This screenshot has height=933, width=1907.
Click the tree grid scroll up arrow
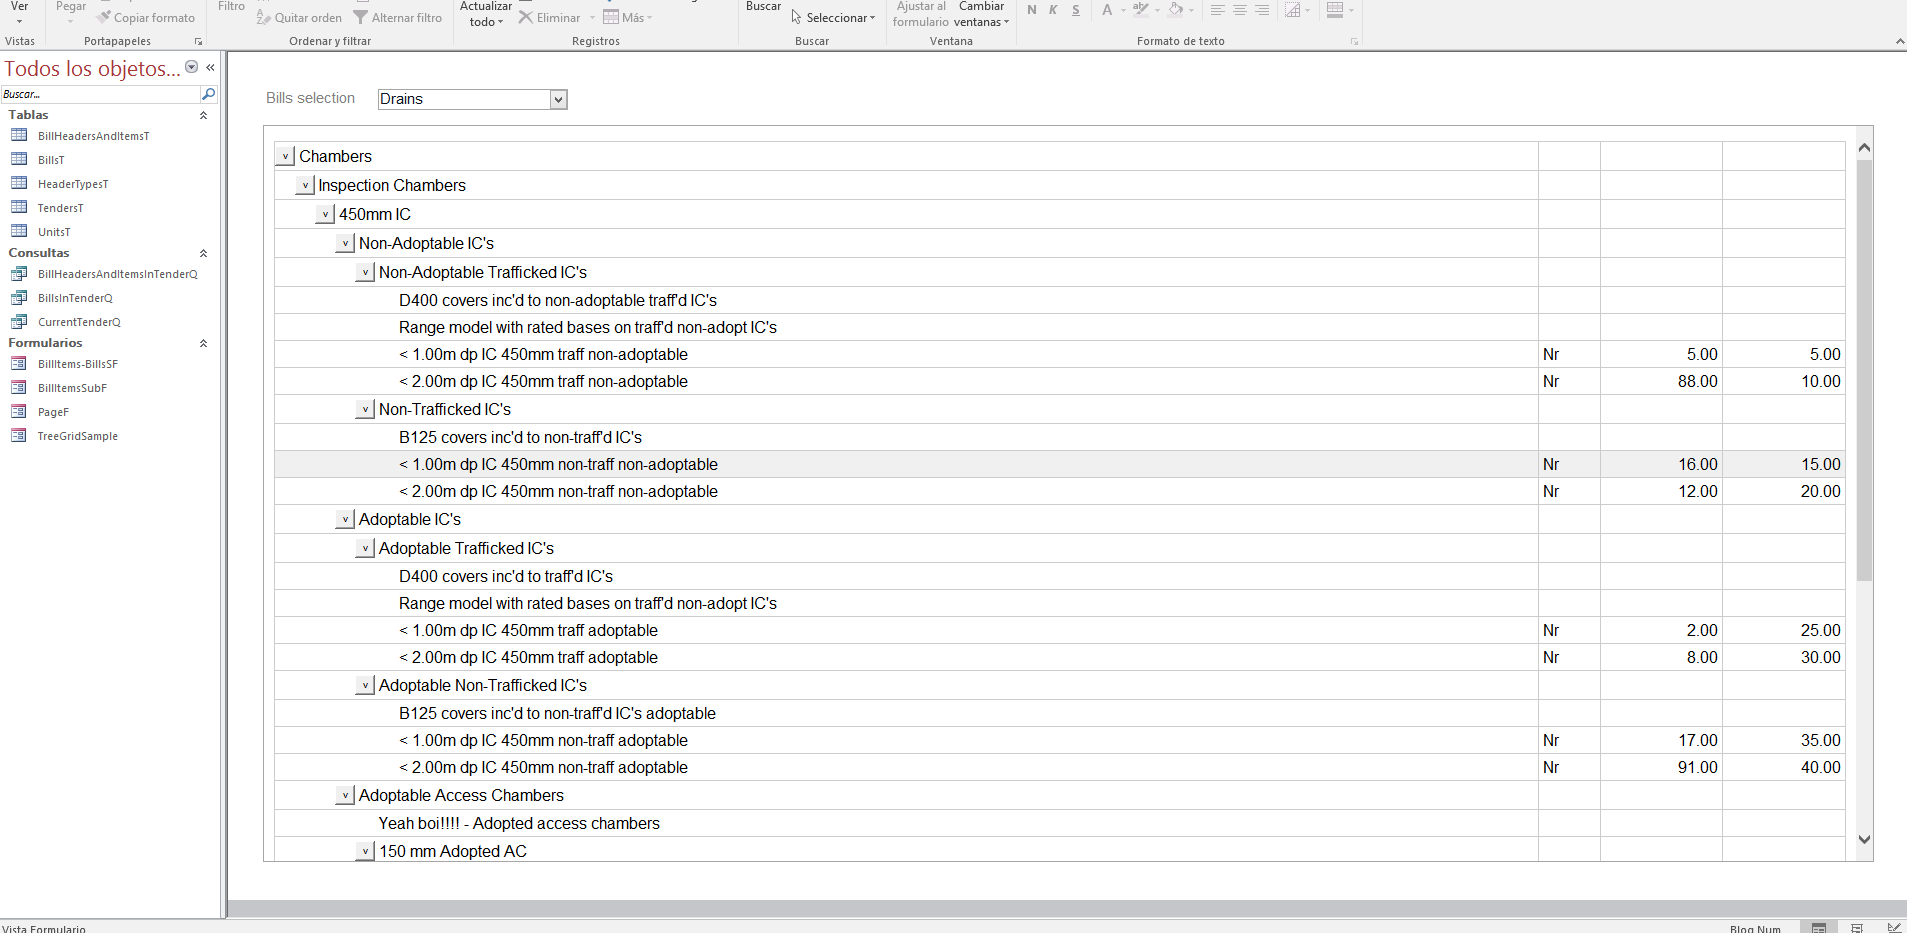click(x=1864, y=148)
